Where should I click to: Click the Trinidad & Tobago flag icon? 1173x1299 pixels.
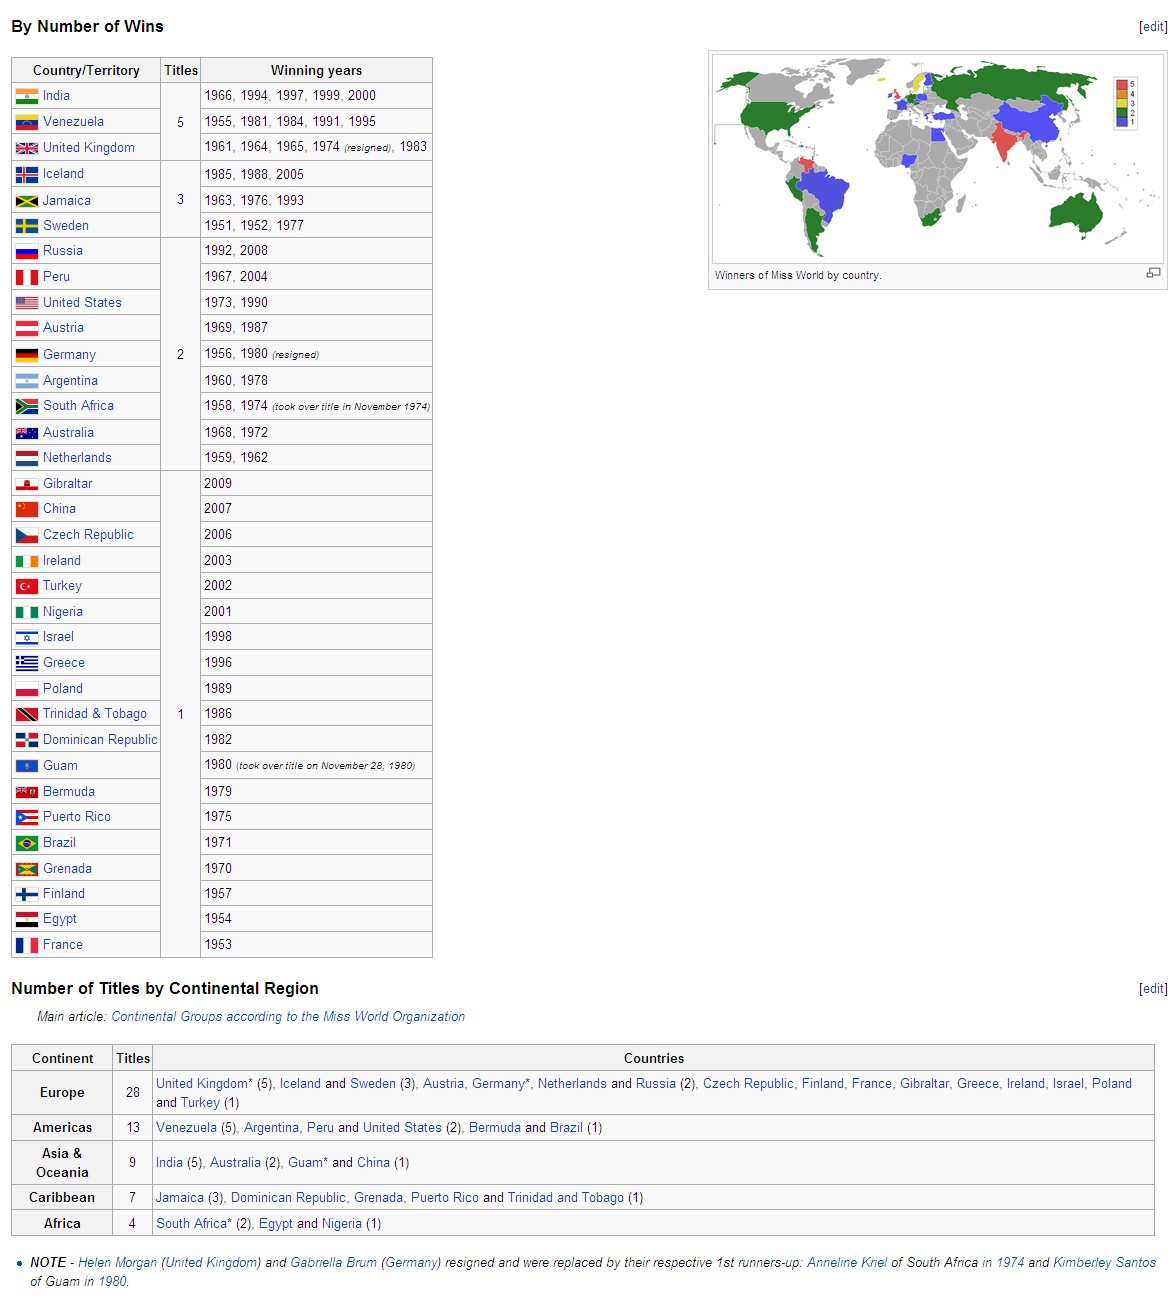[x=27, y=714]
